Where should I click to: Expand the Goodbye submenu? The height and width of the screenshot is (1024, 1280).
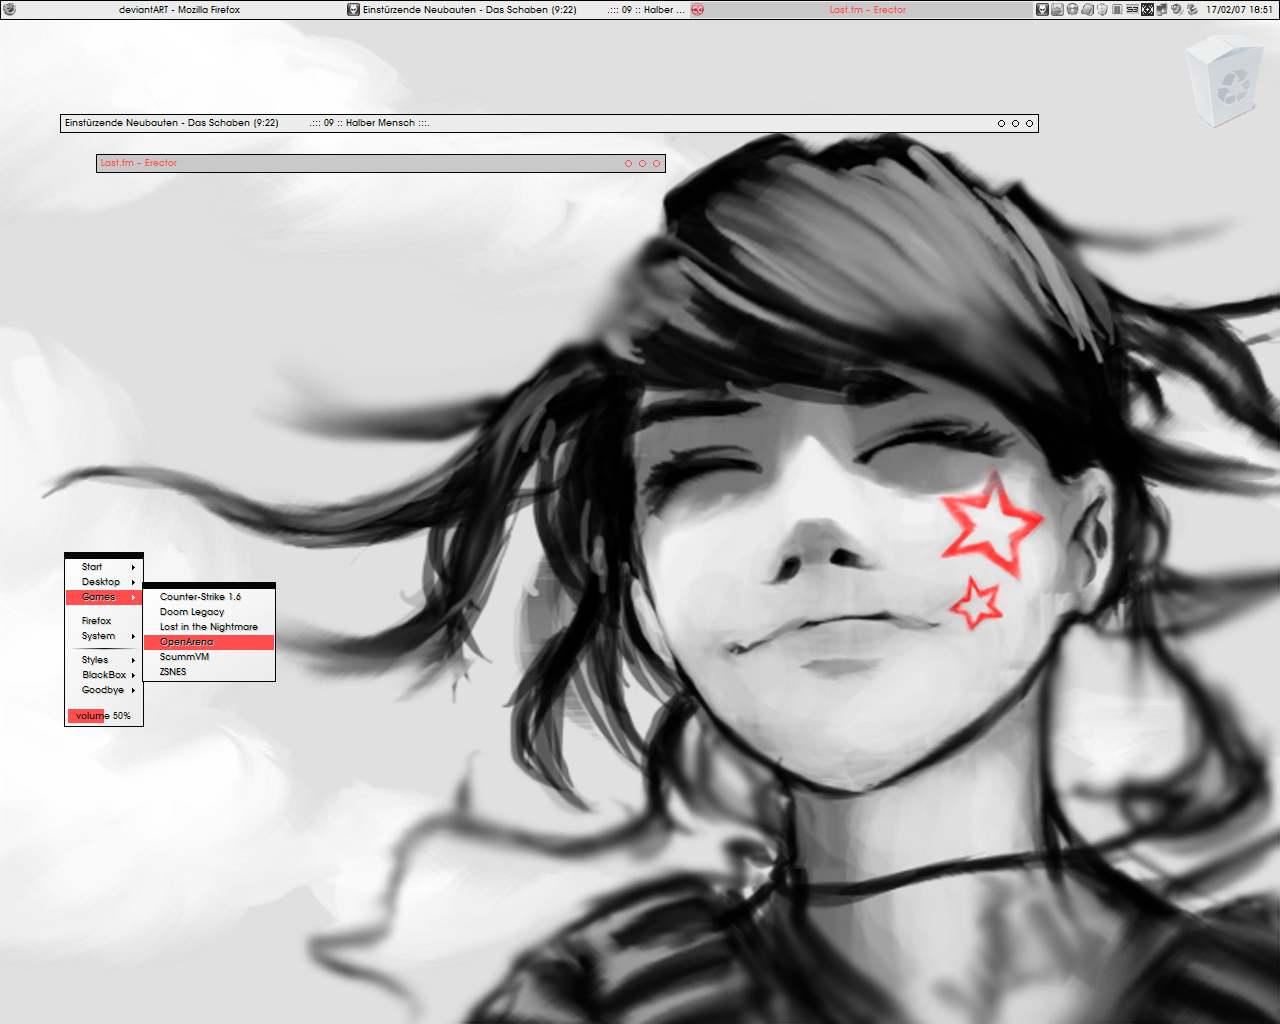coord(104,690)
